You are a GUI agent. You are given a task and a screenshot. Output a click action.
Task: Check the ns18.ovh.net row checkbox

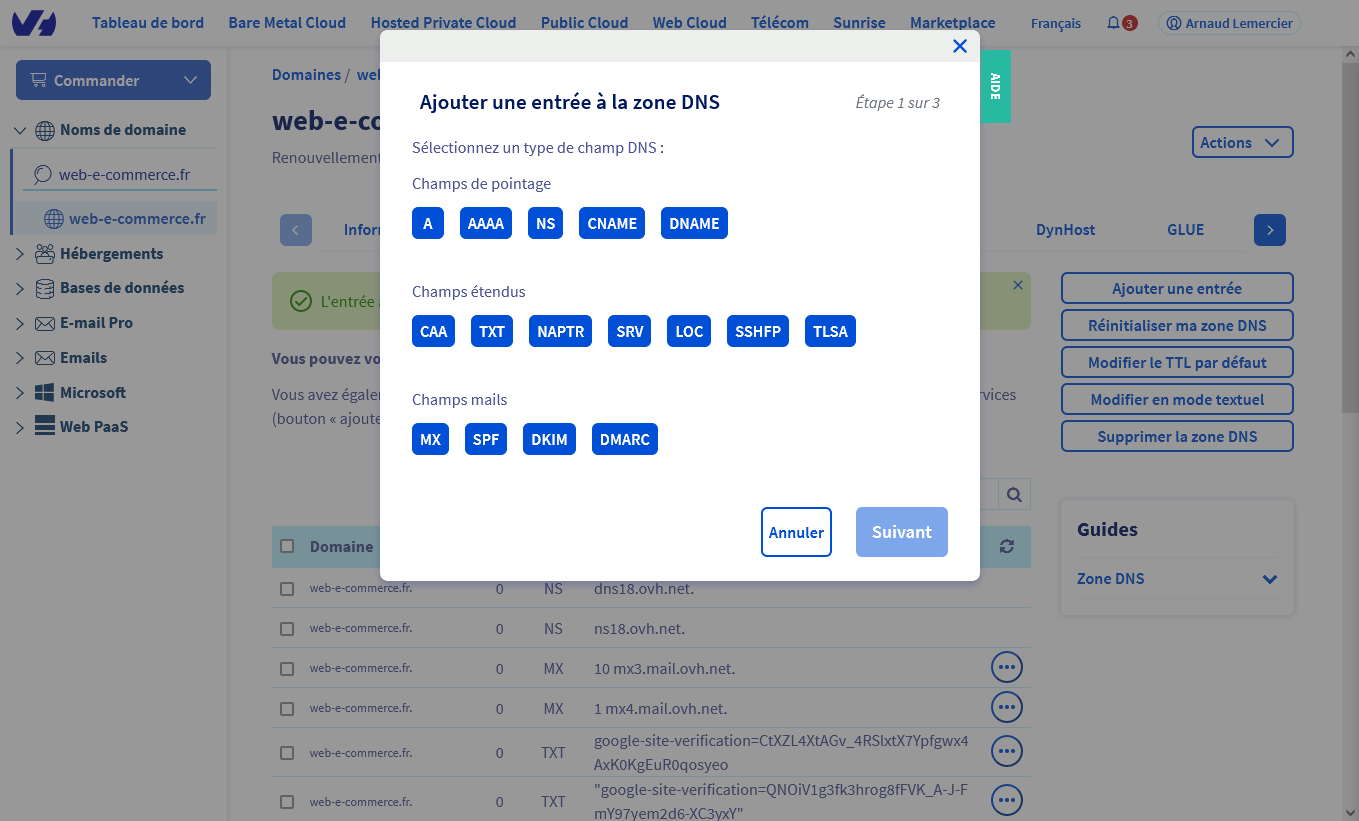pos(287,629)
